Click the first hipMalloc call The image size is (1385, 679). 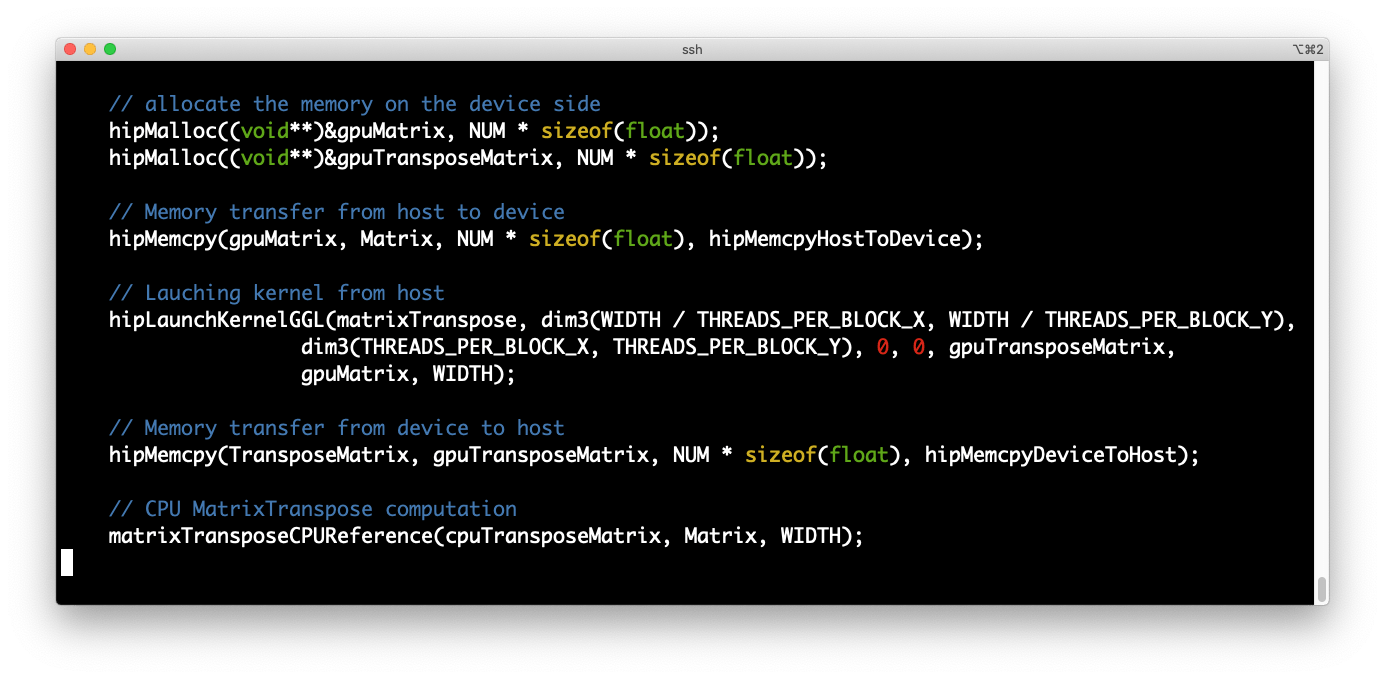[162, 131]
